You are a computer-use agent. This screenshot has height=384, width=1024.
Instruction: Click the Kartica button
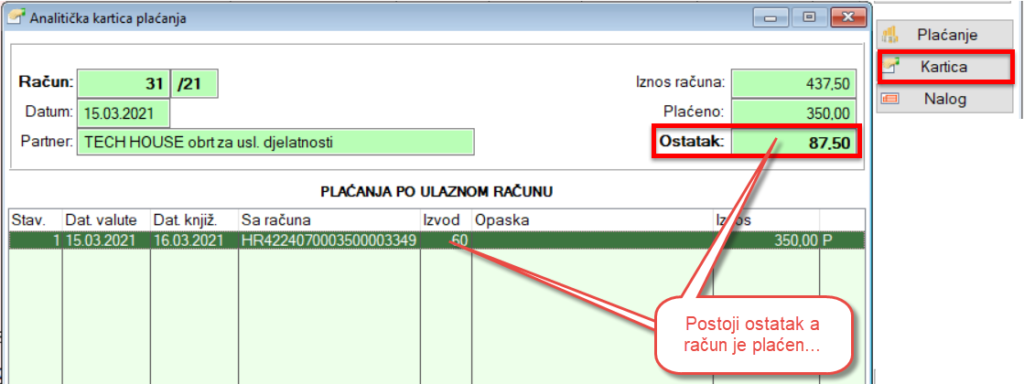click(x=945, y=67)
